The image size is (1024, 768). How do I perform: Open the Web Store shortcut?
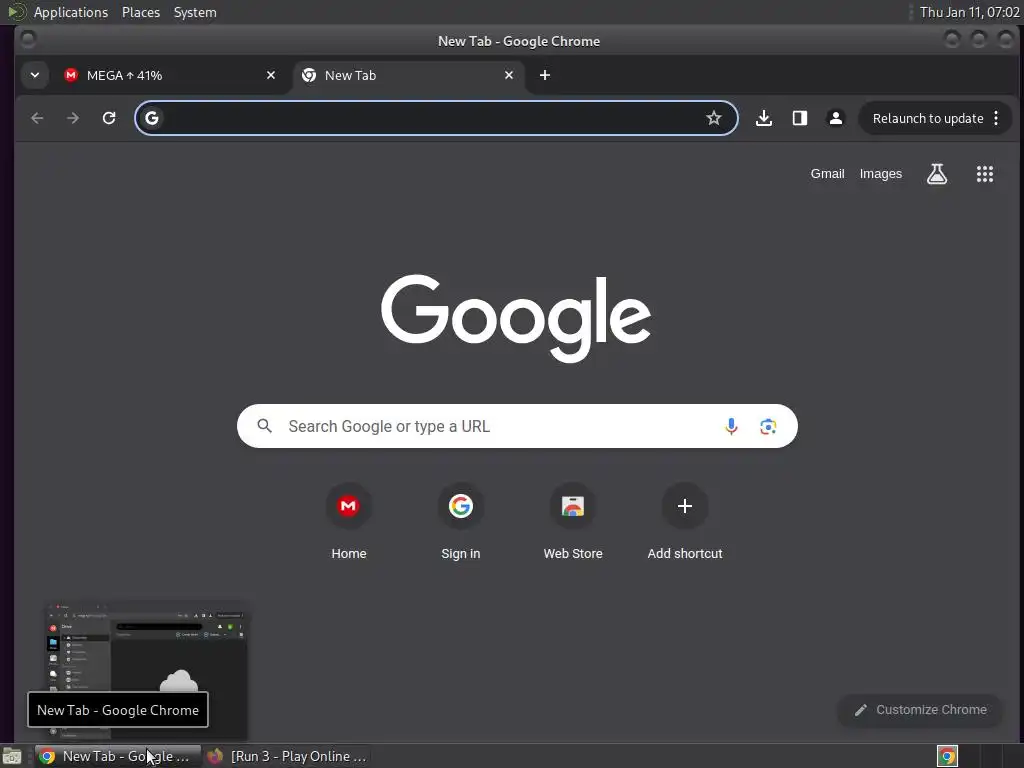[x=573, y=521]
